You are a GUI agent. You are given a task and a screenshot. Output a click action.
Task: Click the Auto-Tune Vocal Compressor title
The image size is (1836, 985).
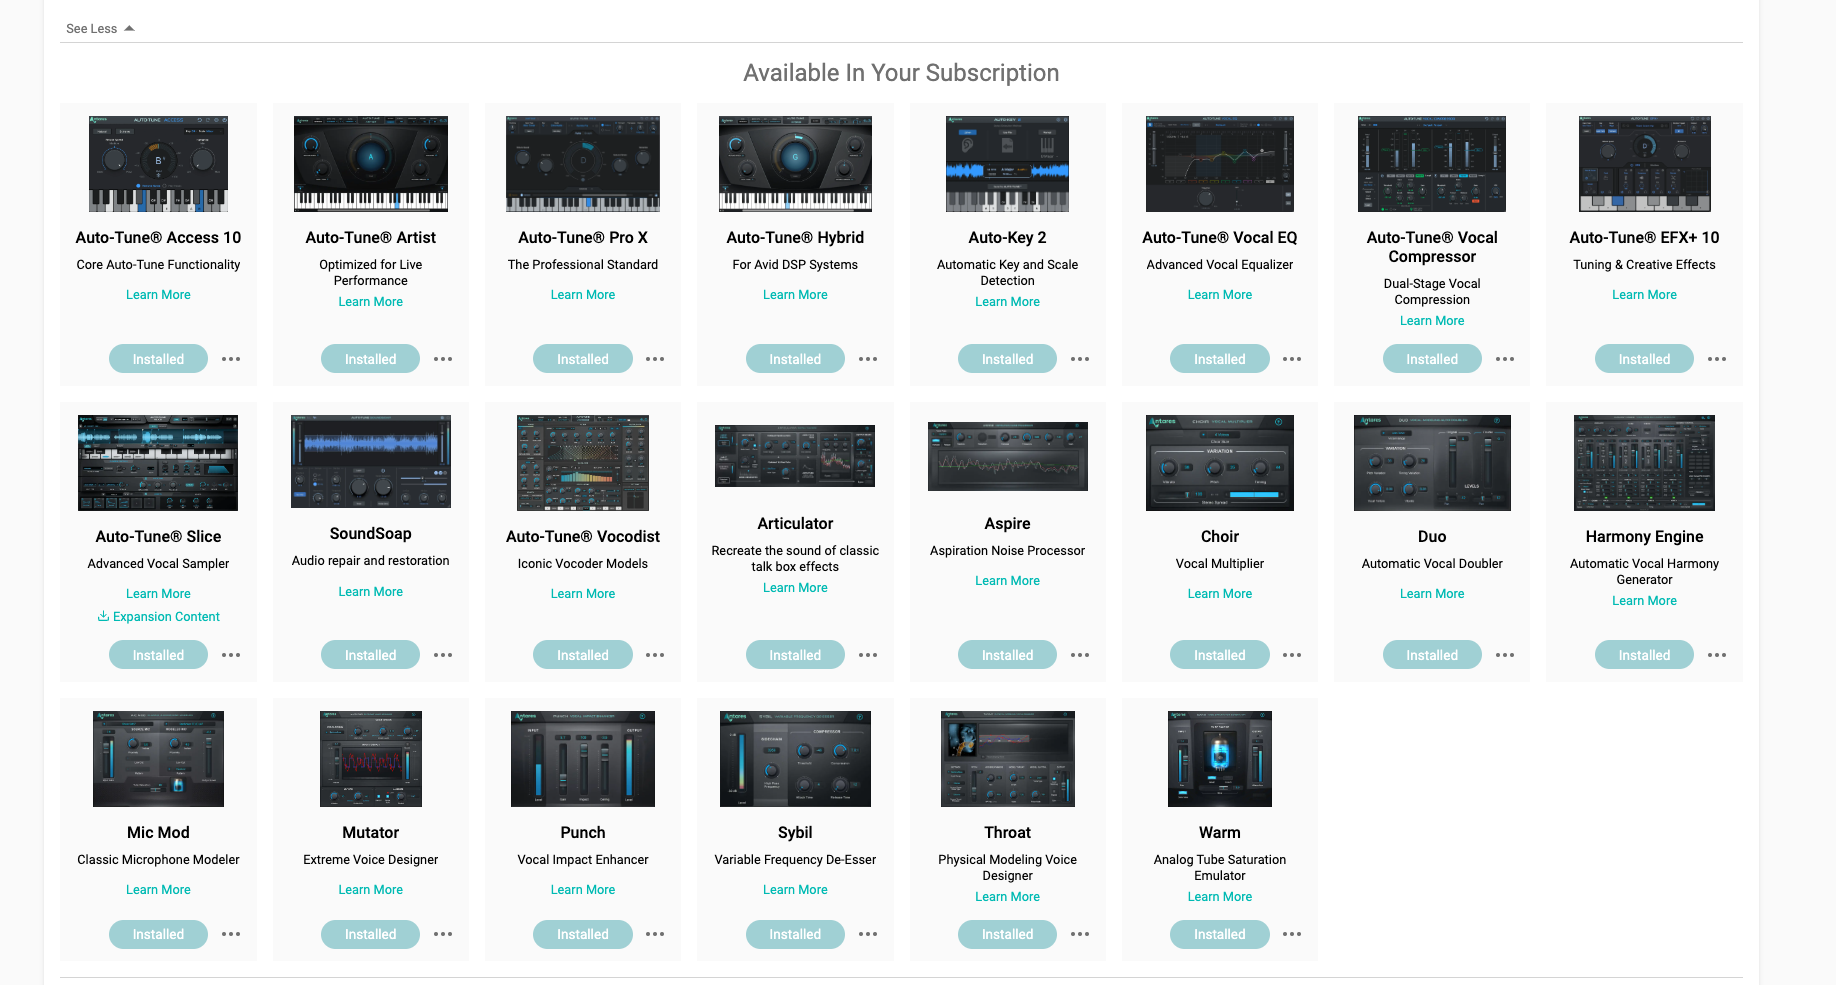click(x=1432, y=247)
